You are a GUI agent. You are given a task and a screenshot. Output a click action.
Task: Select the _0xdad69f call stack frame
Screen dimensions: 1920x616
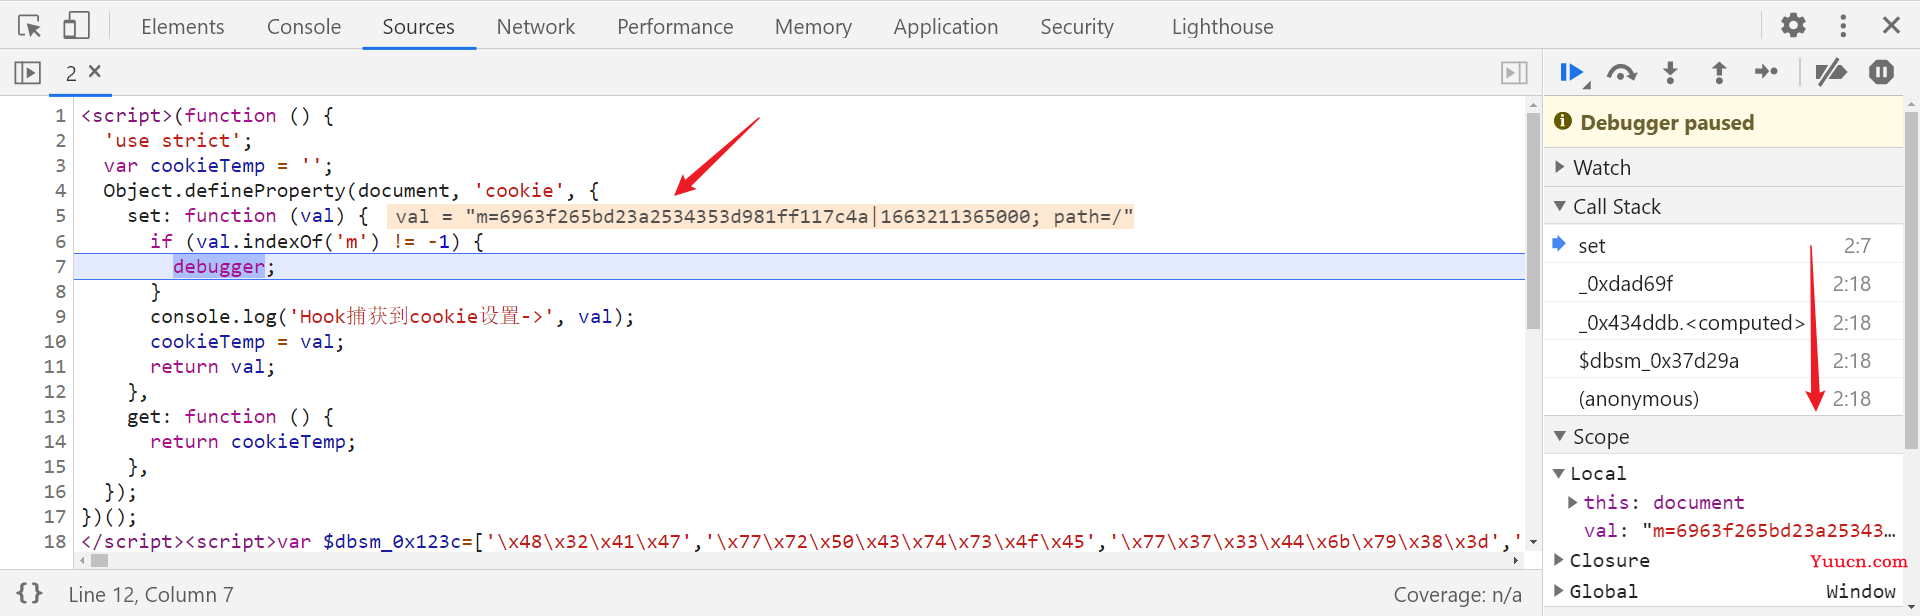point(1723,283)
